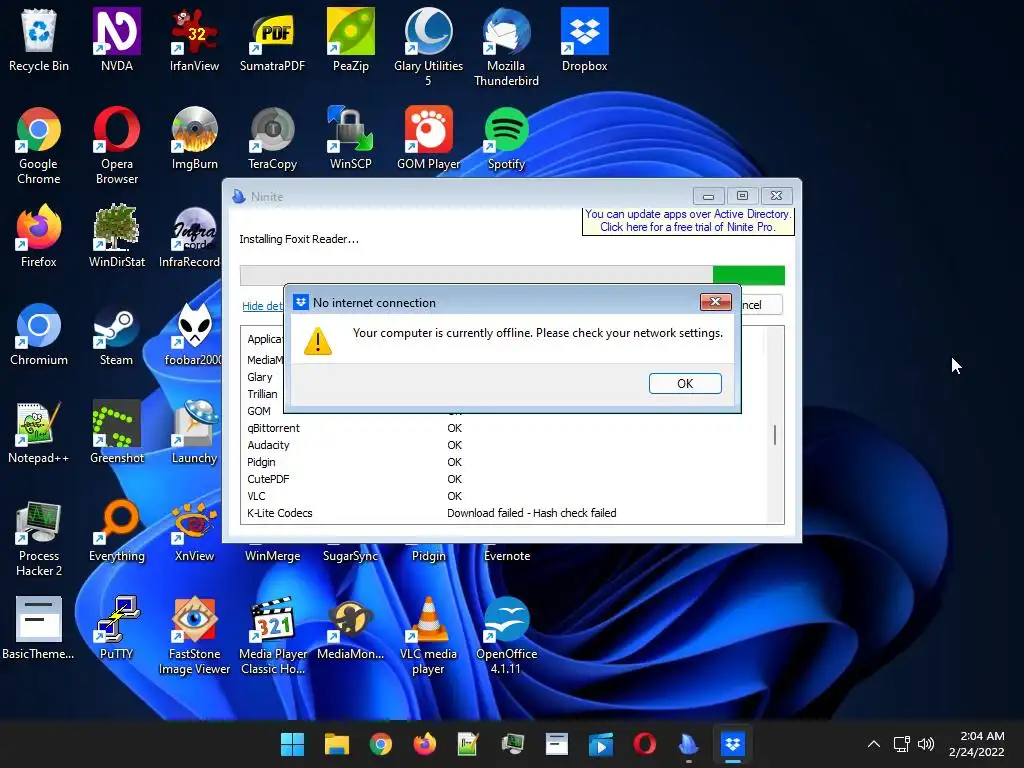Click the K-Lite Codecs download failed status
Image resolution: width=1024 pixels, height=768 pixels.
coord(532,513)
